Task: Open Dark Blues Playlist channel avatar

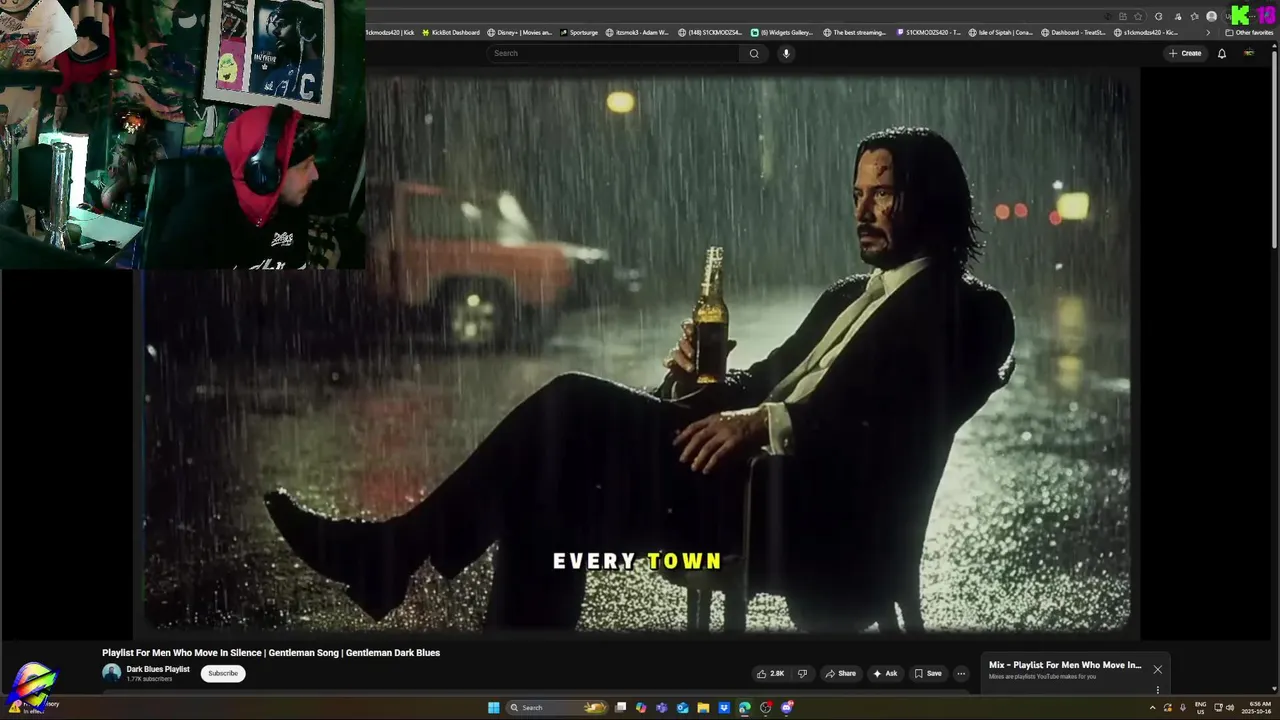Action: pyautogui.click(x=111, y=673)
